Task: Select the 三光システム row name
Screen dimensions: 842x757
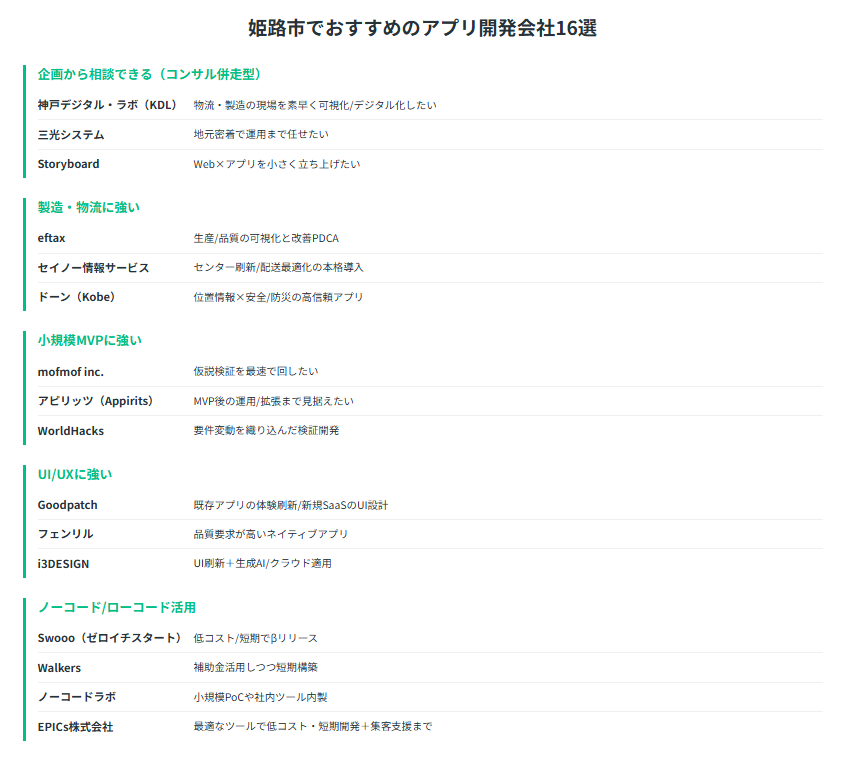Action: tap(71, 135)
